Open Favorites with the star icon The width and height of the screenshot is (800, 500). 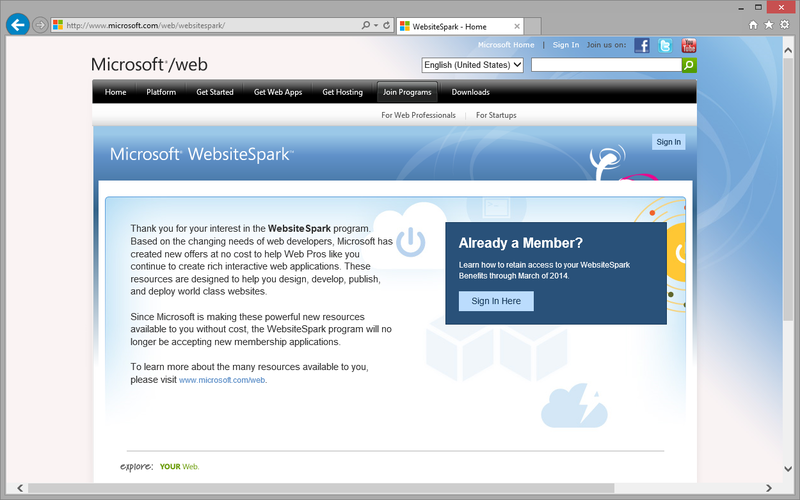[769, 24]
